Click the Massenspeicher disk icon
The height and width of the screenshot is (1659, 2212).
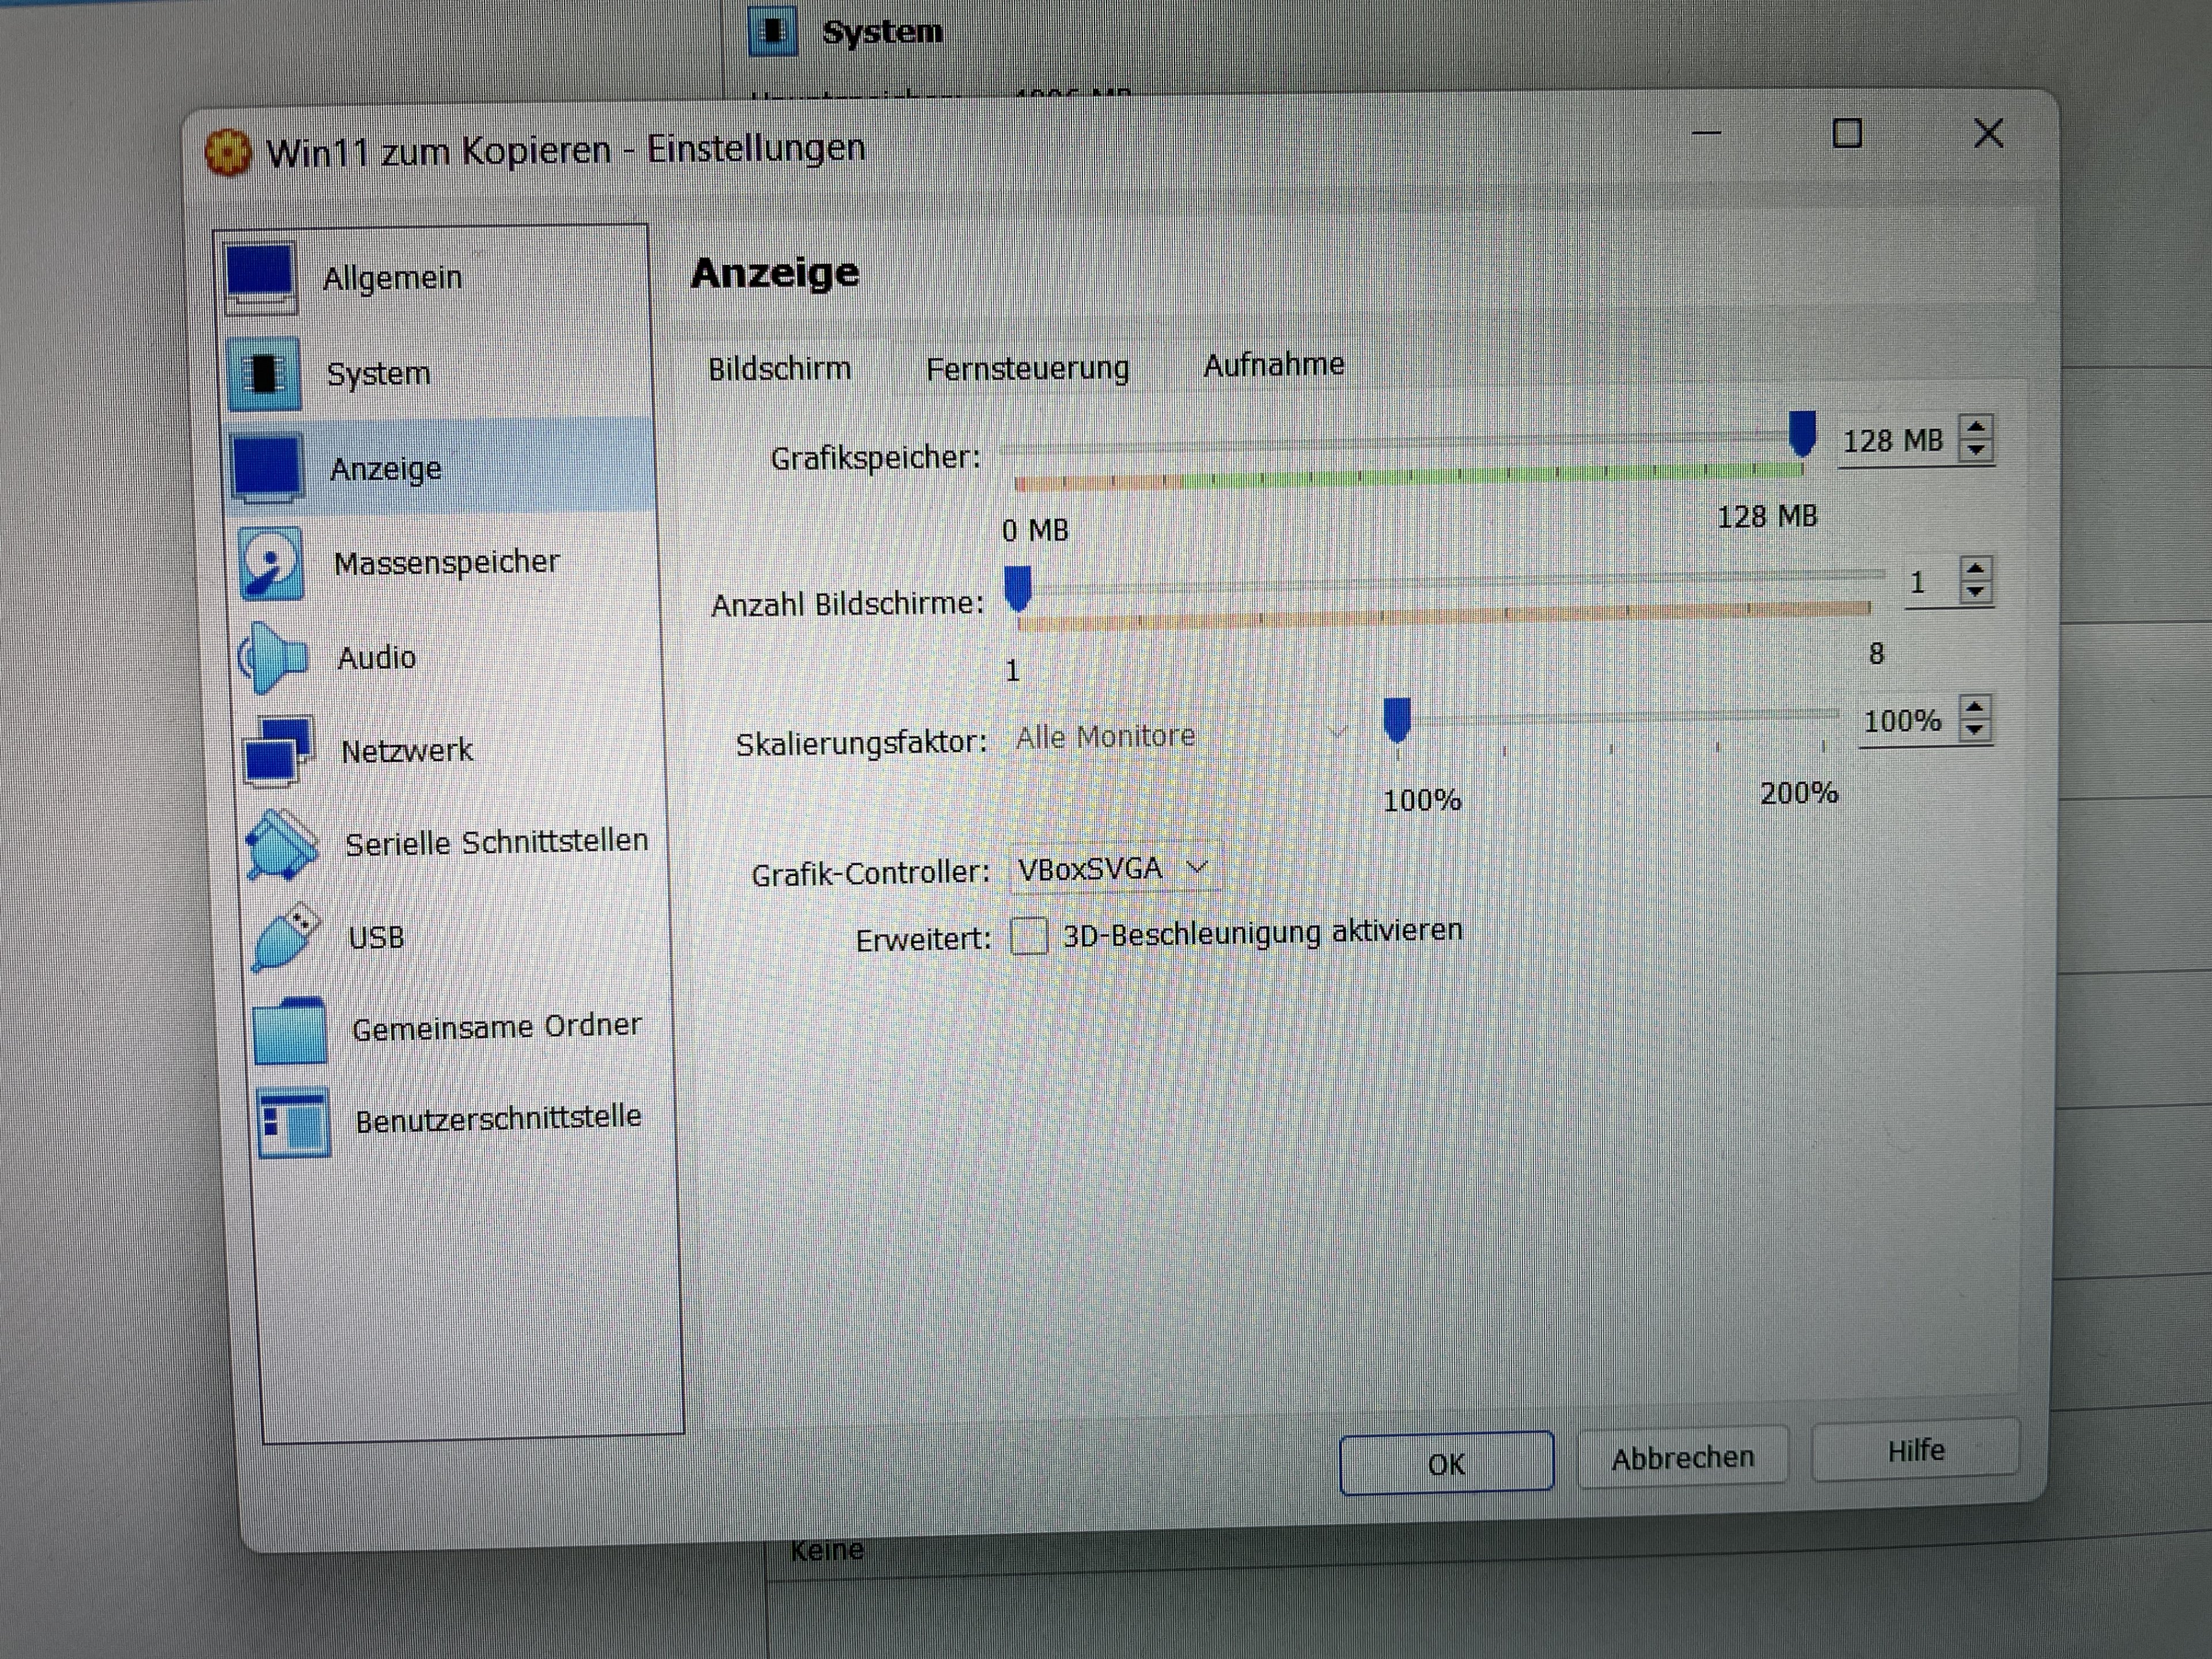click(270, 564)
